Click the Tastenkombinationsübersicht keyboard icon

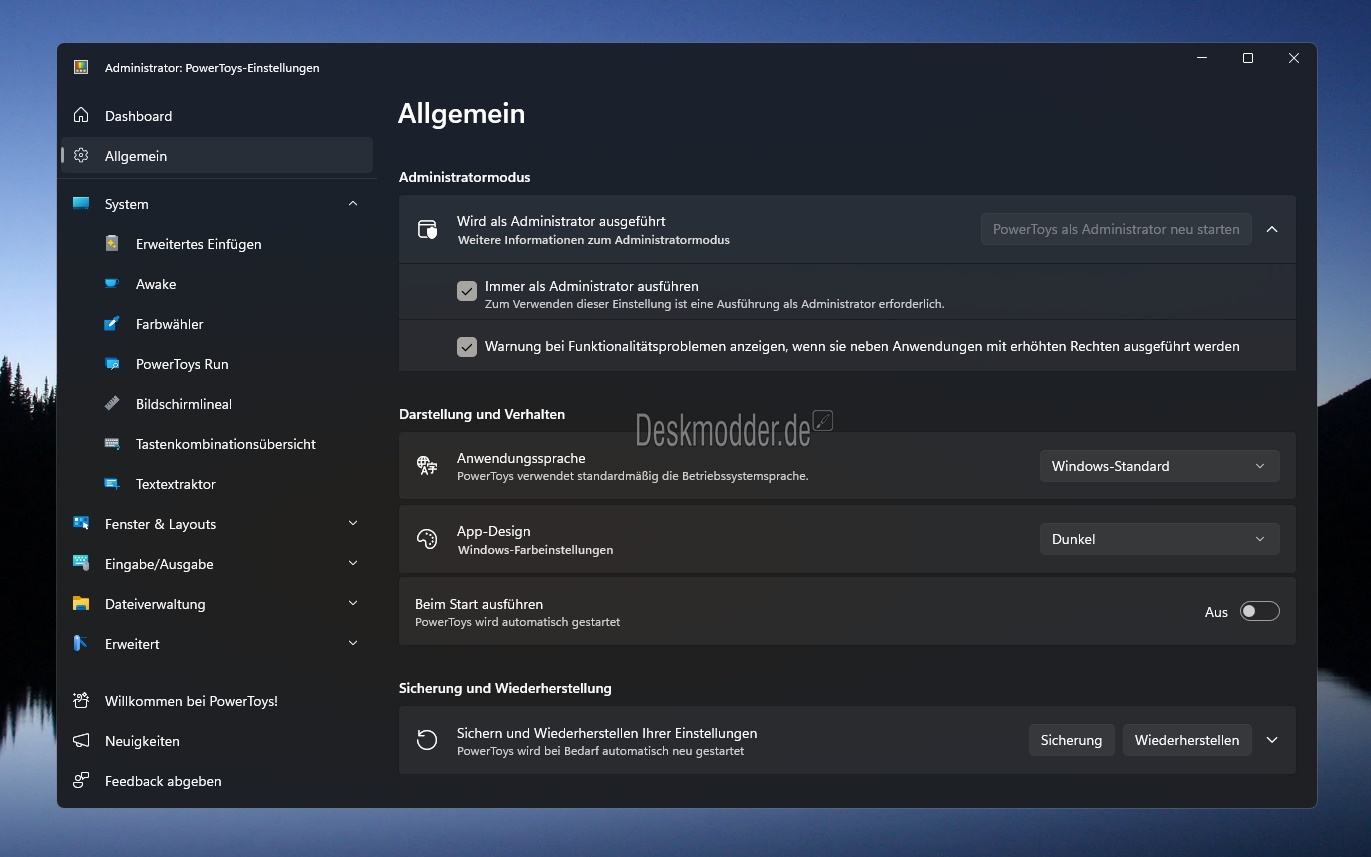pyautogui.click(x=113, y=444)
